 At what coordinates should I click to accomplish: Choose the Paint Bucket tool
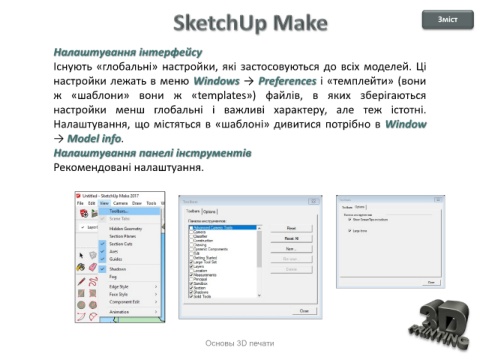click(x=81, y=267)
